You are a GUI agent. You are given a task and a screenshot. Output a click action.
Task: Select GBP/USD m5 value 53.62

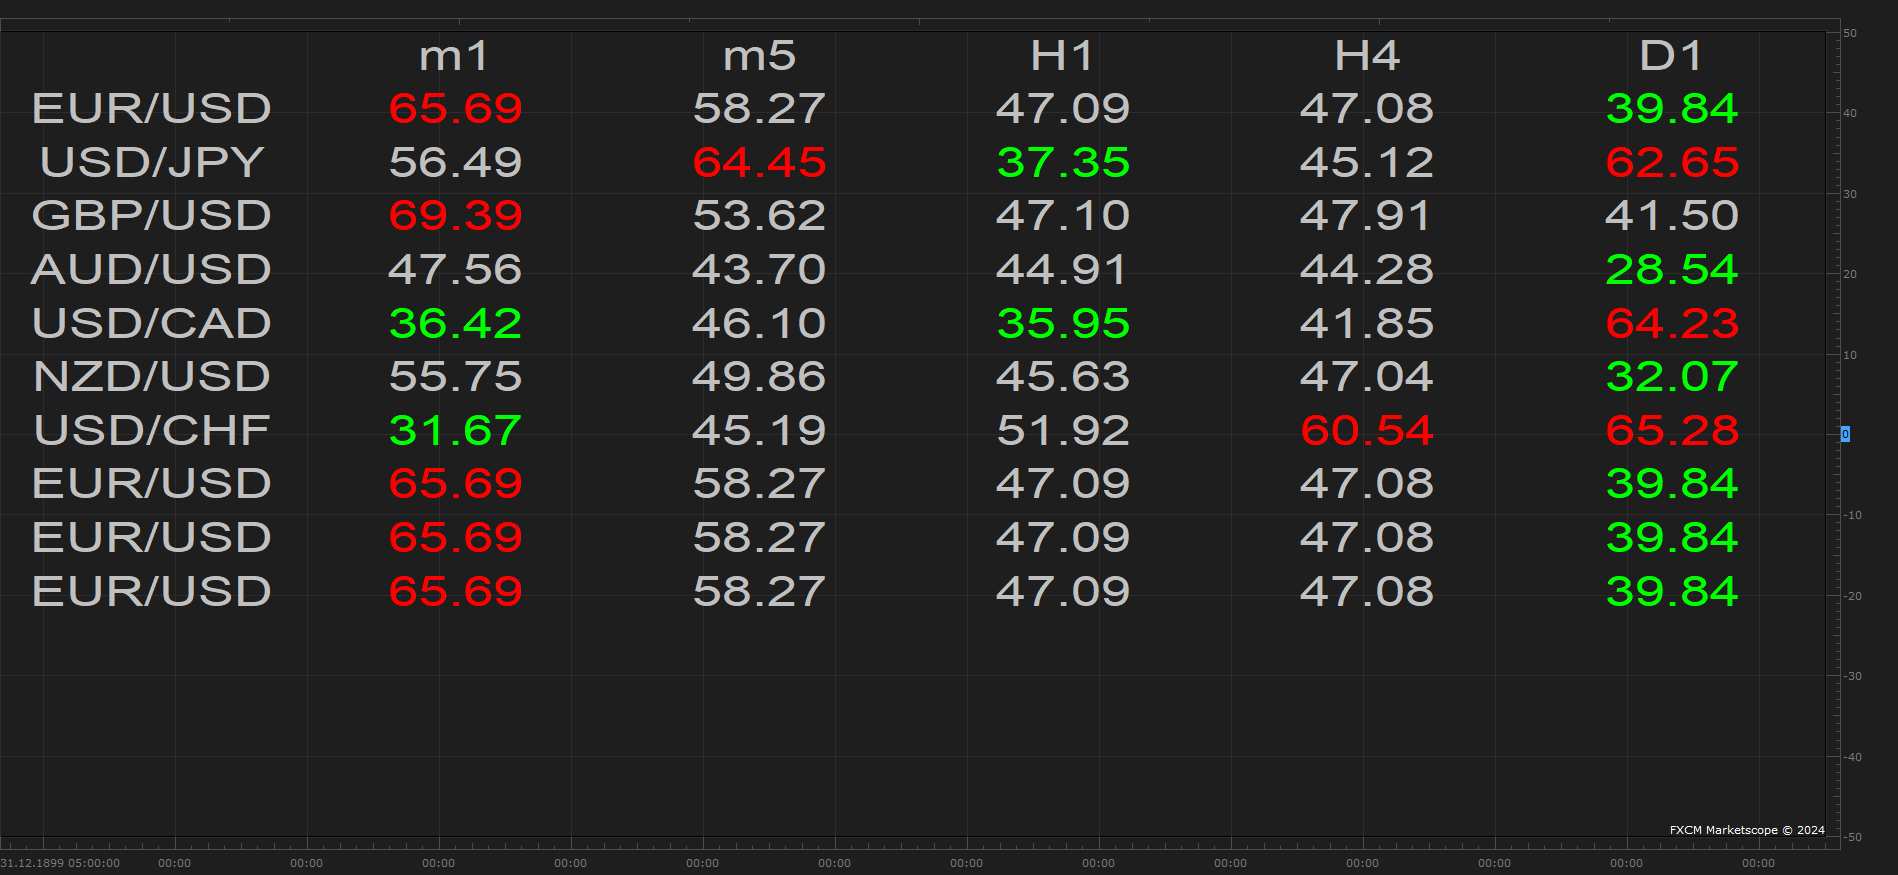click(760, 216)
